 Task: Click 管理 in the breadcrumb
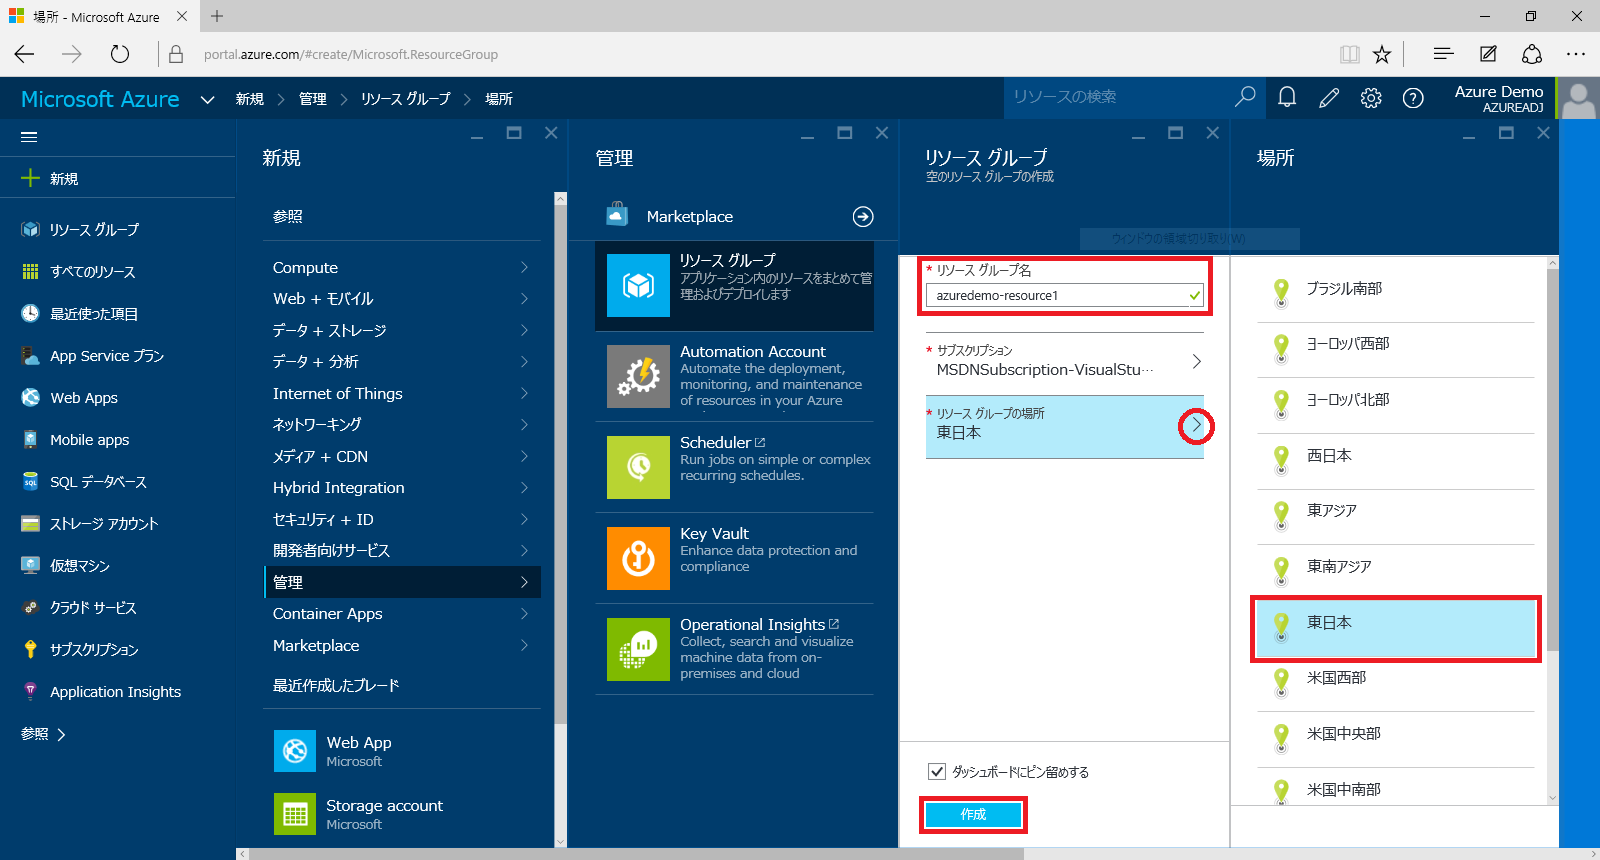coord(313,99)
